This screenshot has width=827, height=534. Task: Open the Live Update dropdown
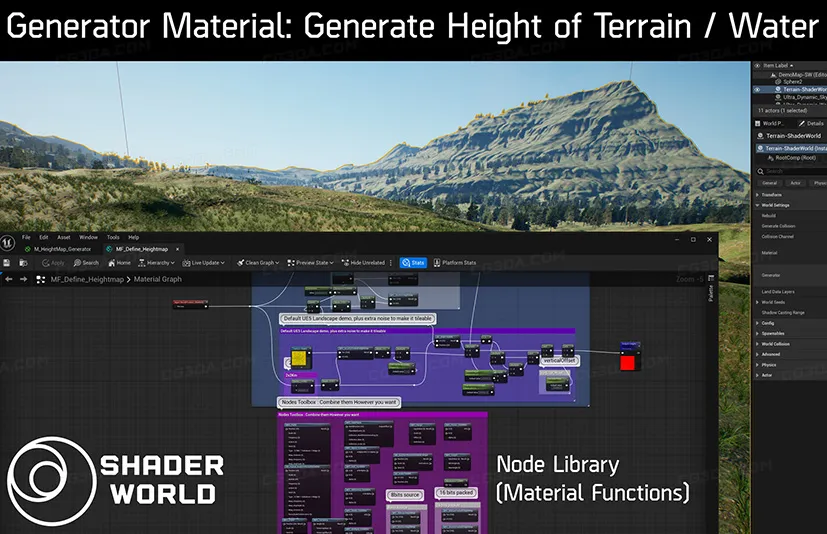(x=204, y=263)
